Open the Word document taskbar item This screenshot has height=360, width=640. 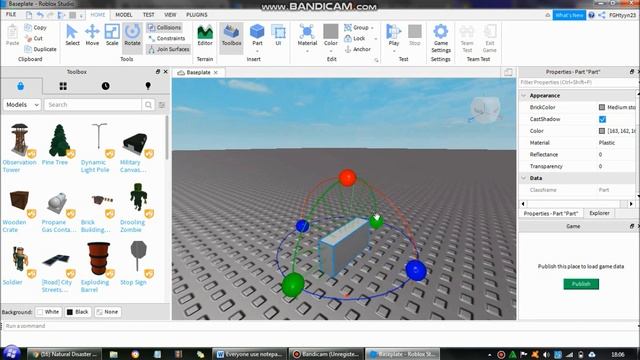click(249, 354)
